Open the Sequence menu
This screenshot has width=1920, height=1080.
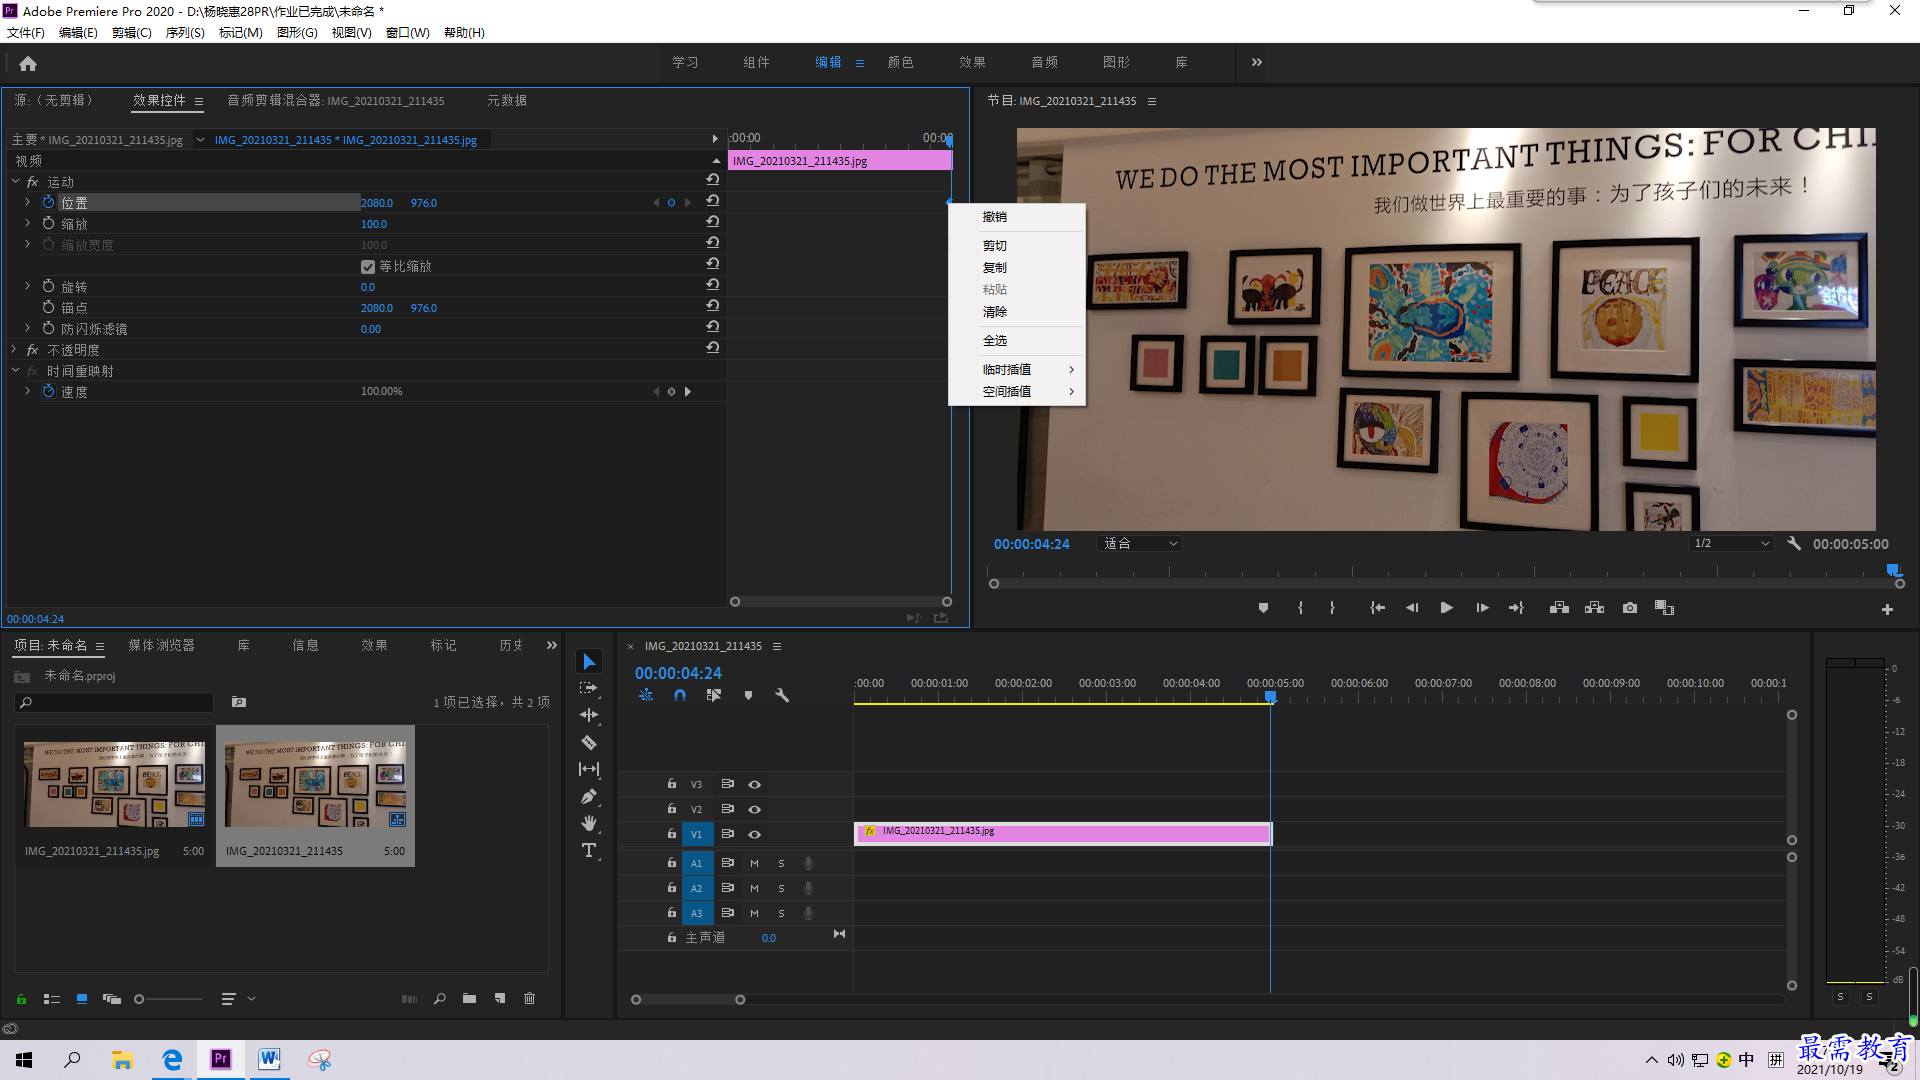pyautogui.click(x=184, y=32)
